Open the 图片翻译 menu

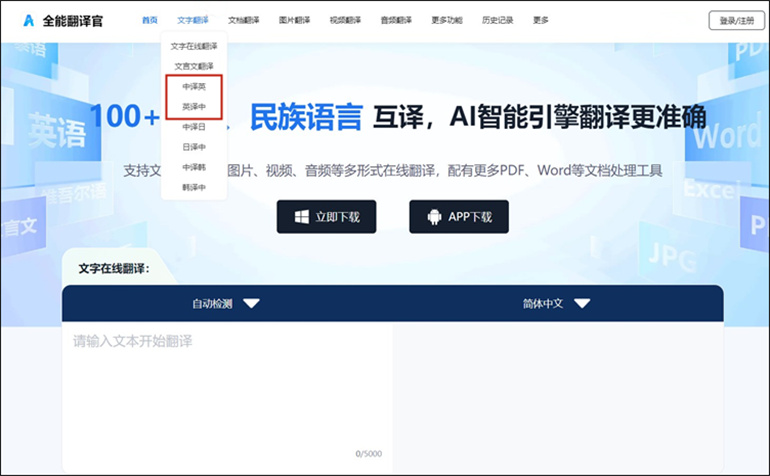click(x=294, y=20)
